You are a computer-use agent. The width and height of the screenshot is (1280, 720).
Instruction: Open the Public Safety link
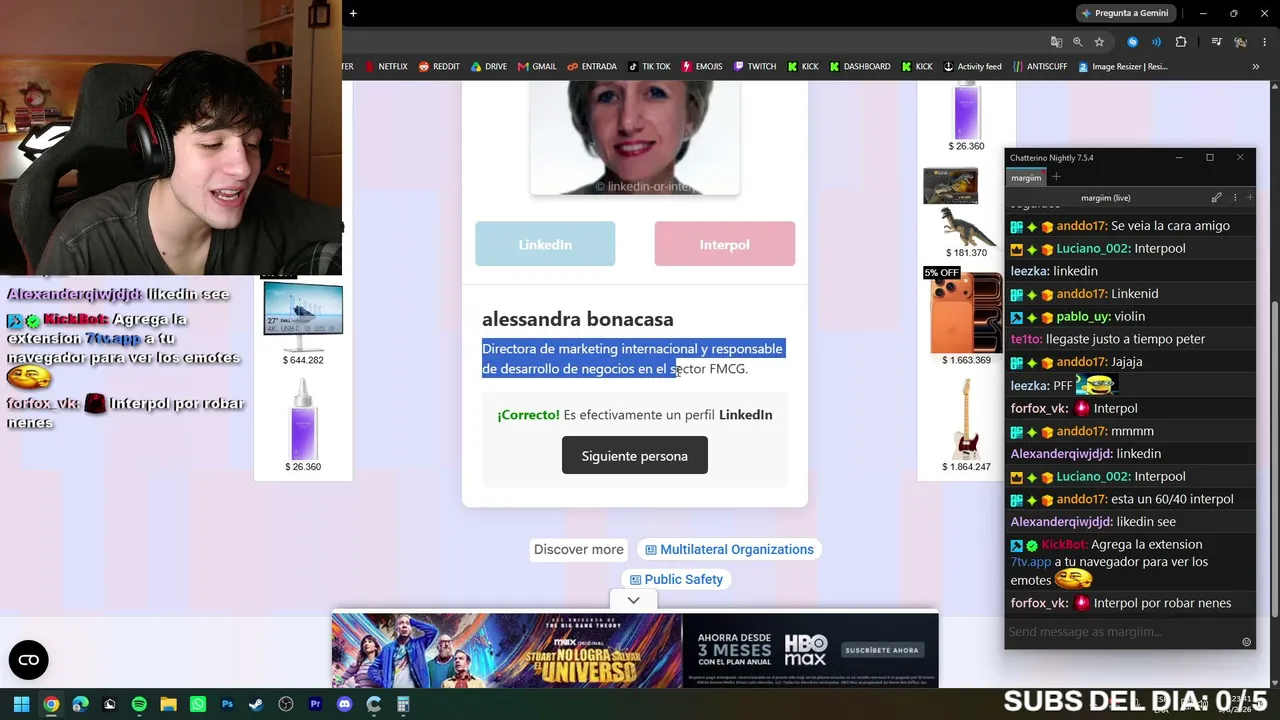click(x=676, y=579)
